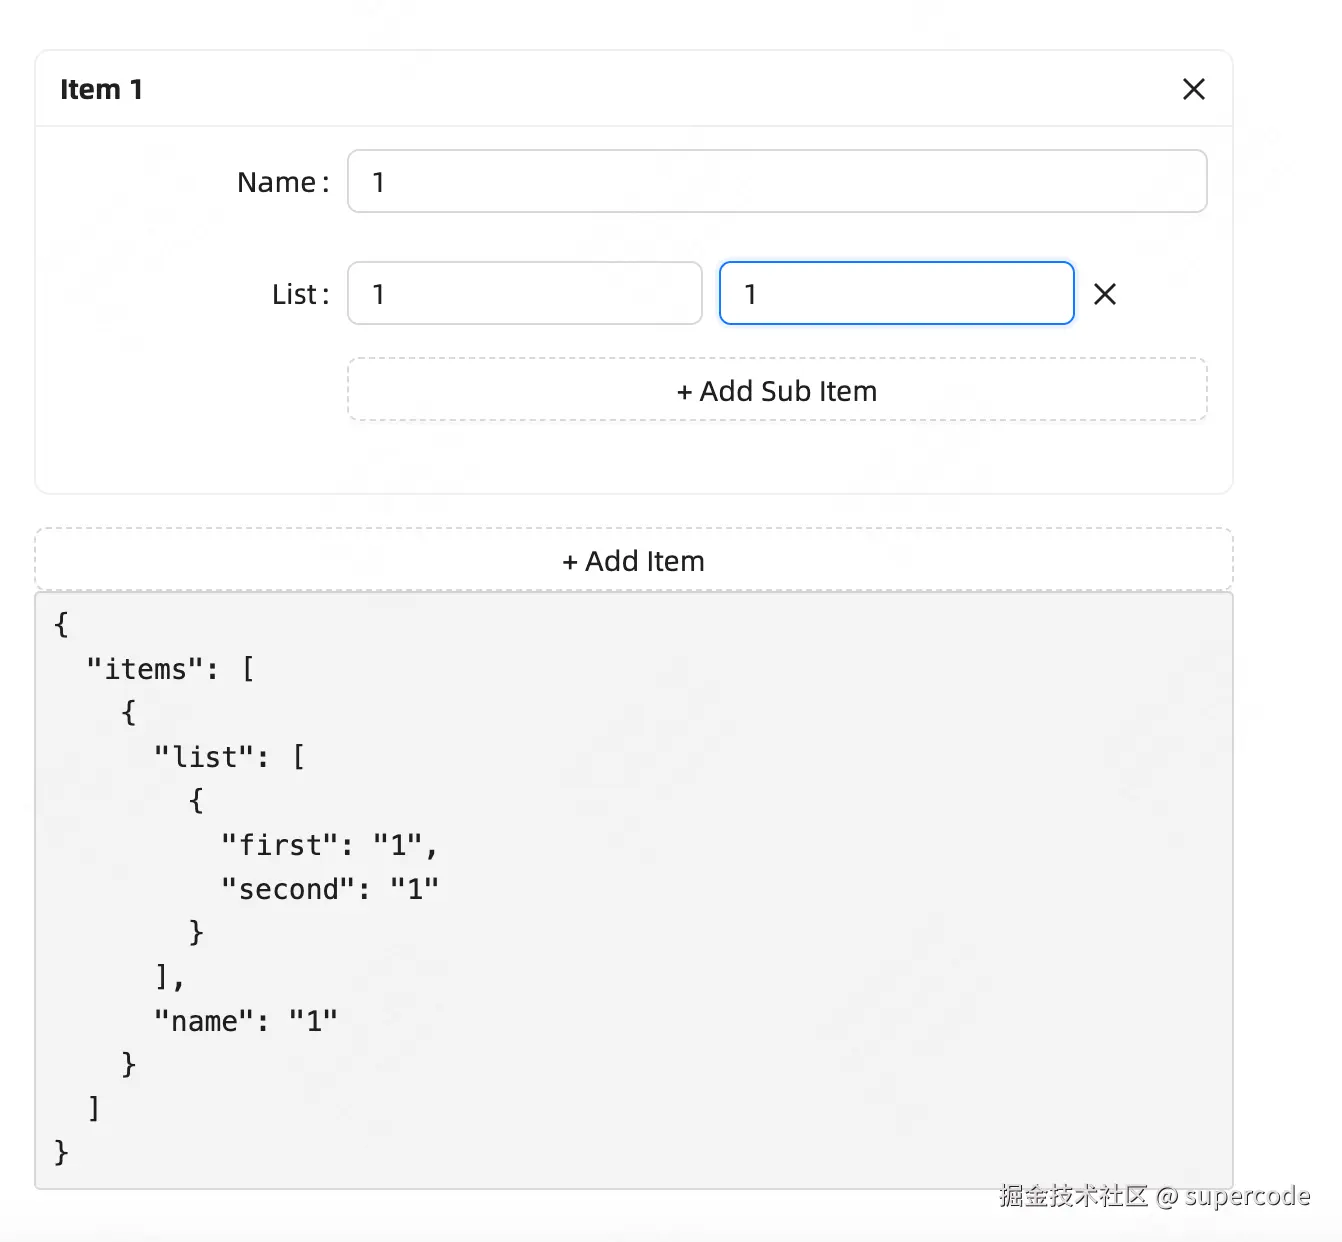Click the "items" key in JSON output
The image size is (1342, 1242).
pyautogui.click(x=146, y=669)
